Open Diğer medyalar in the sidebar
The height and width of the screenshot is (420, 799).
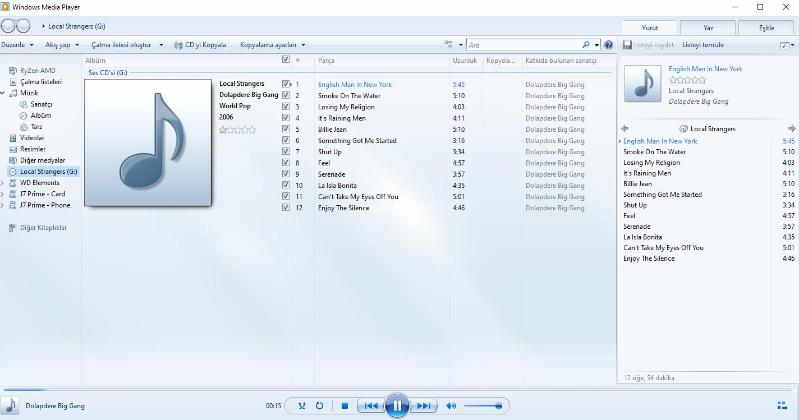pyautogui.click(x=42, y=160)
